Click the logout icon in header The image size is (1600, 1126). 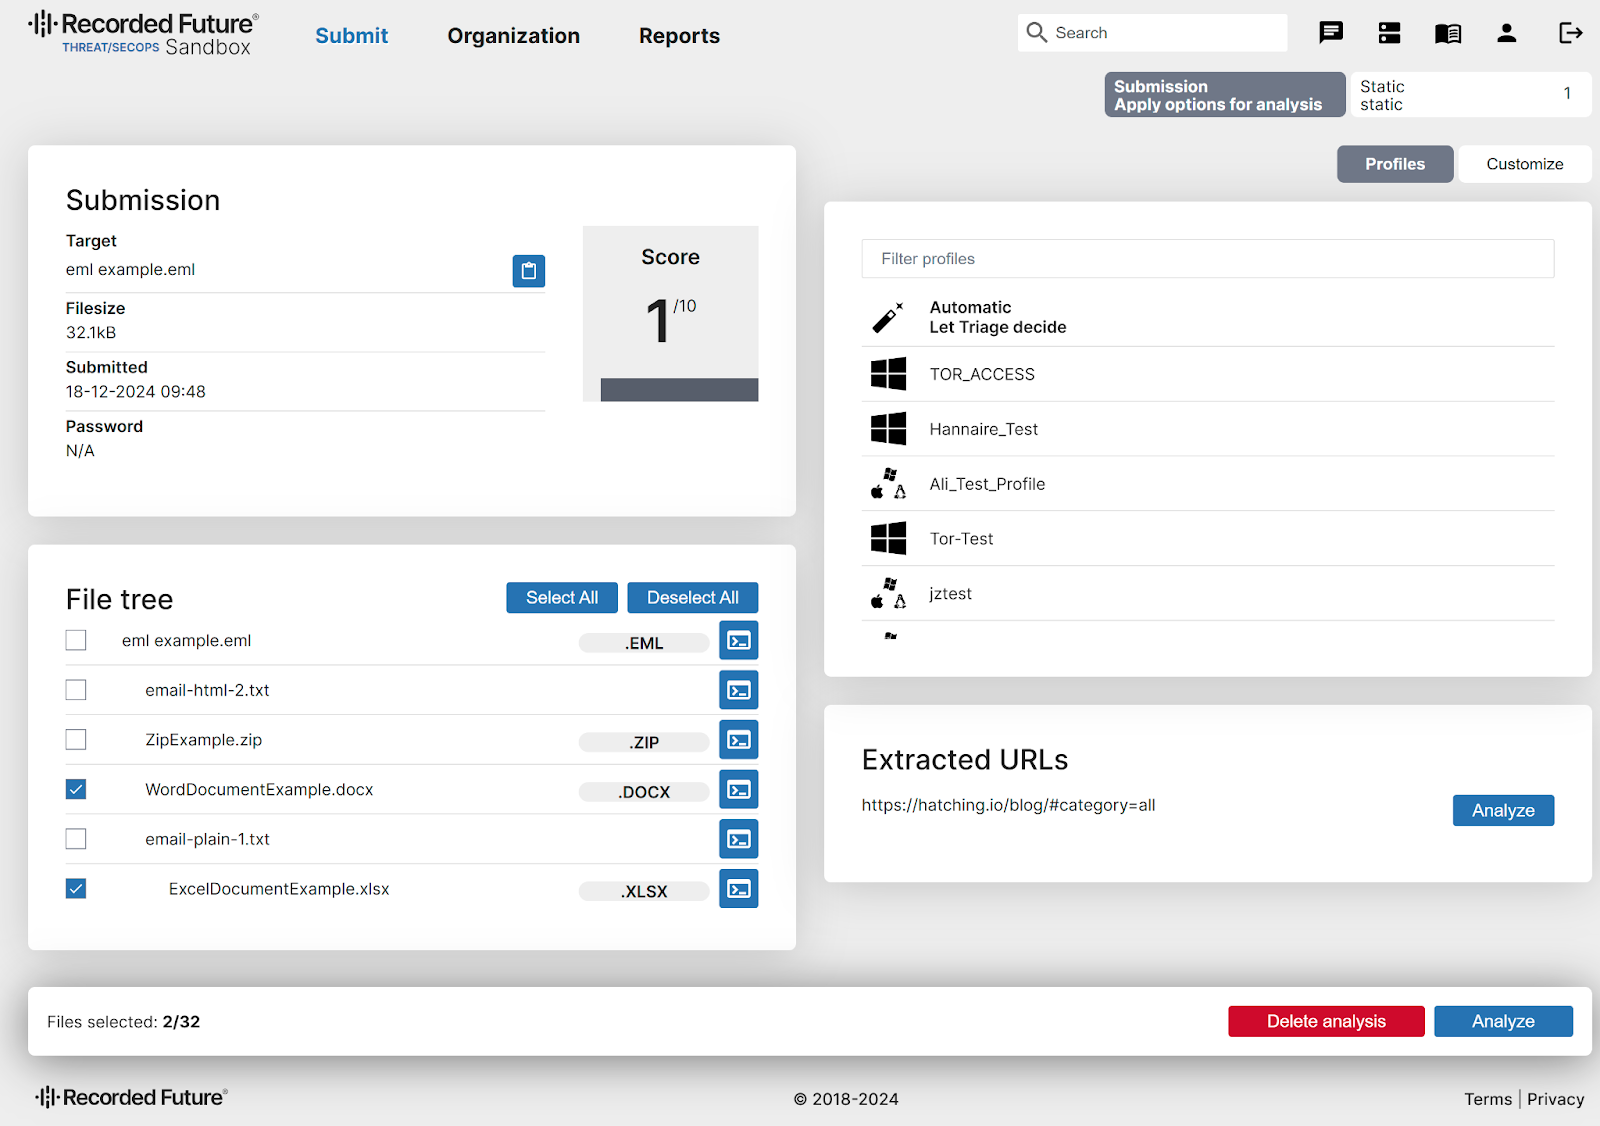click(1570, 33)
